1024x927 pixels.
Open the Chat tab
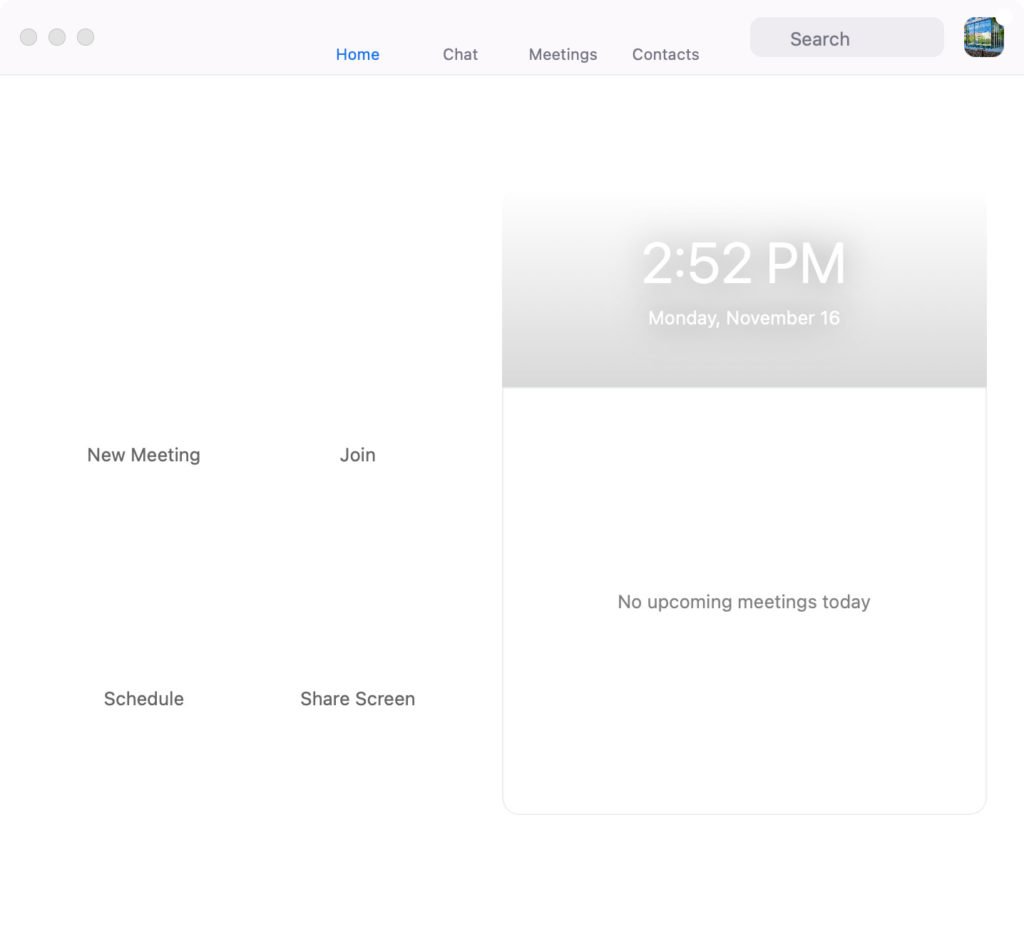pos(460,55)
